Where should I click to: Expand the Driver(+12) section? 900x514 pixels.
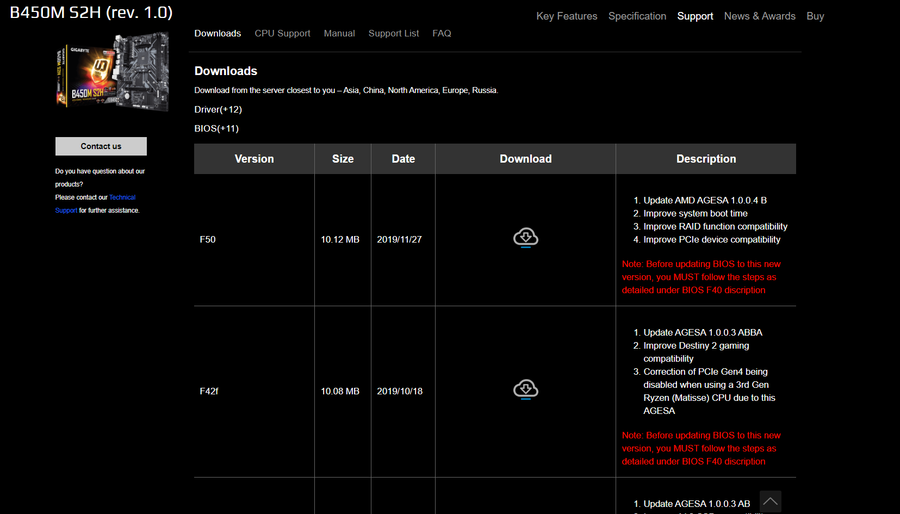218,110
